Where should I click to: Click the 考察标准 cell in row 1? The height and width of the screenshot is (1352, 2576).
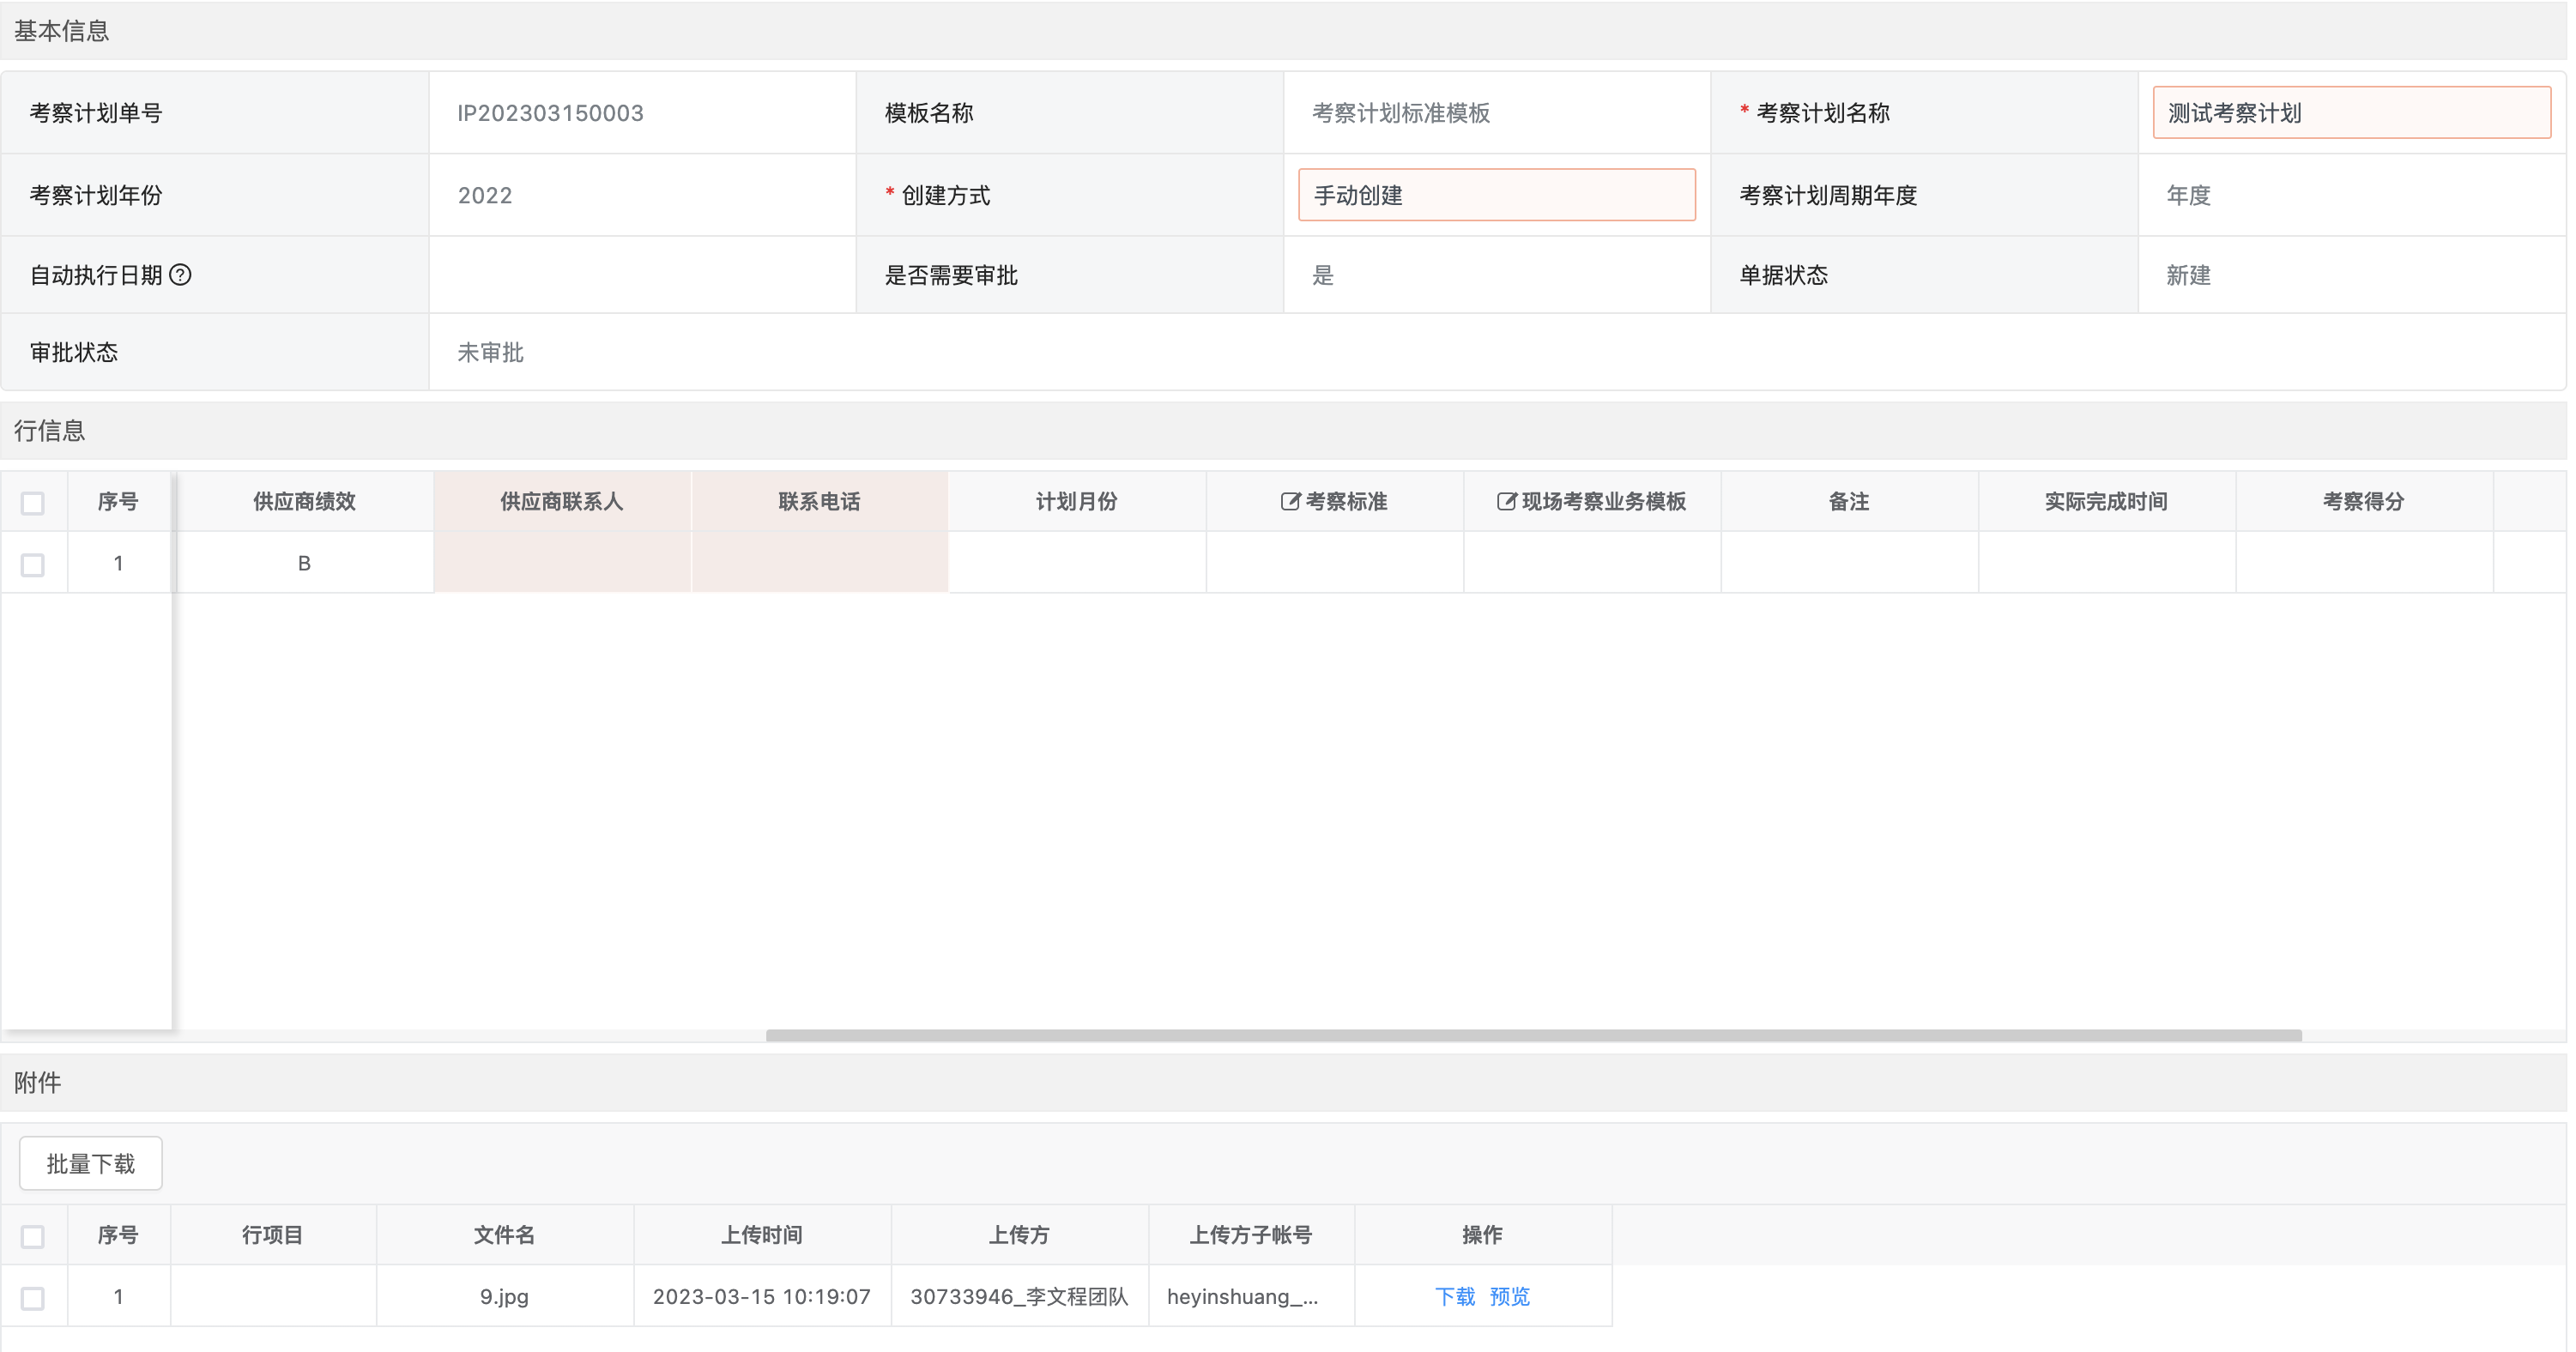point(1334,563)
